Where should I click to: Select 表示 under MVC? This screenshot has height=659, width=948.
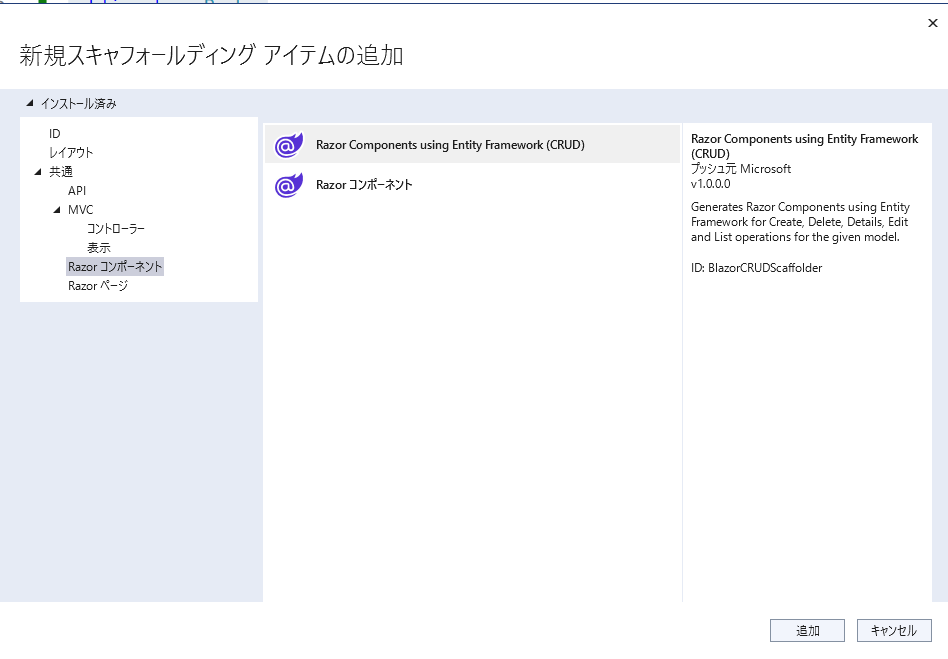click(x=99, y=248)
